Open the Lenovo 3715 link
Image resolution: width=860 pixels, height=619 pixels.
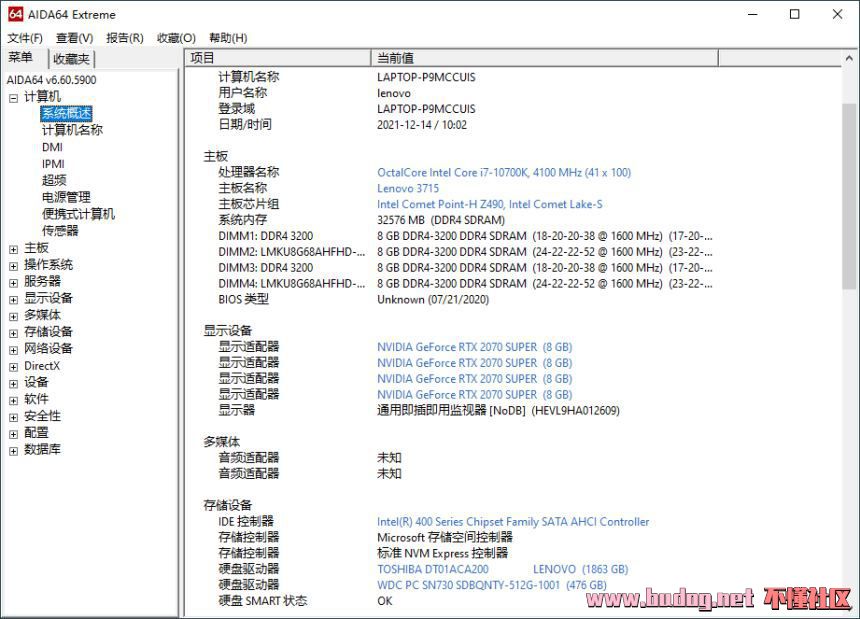coord(408,189)
